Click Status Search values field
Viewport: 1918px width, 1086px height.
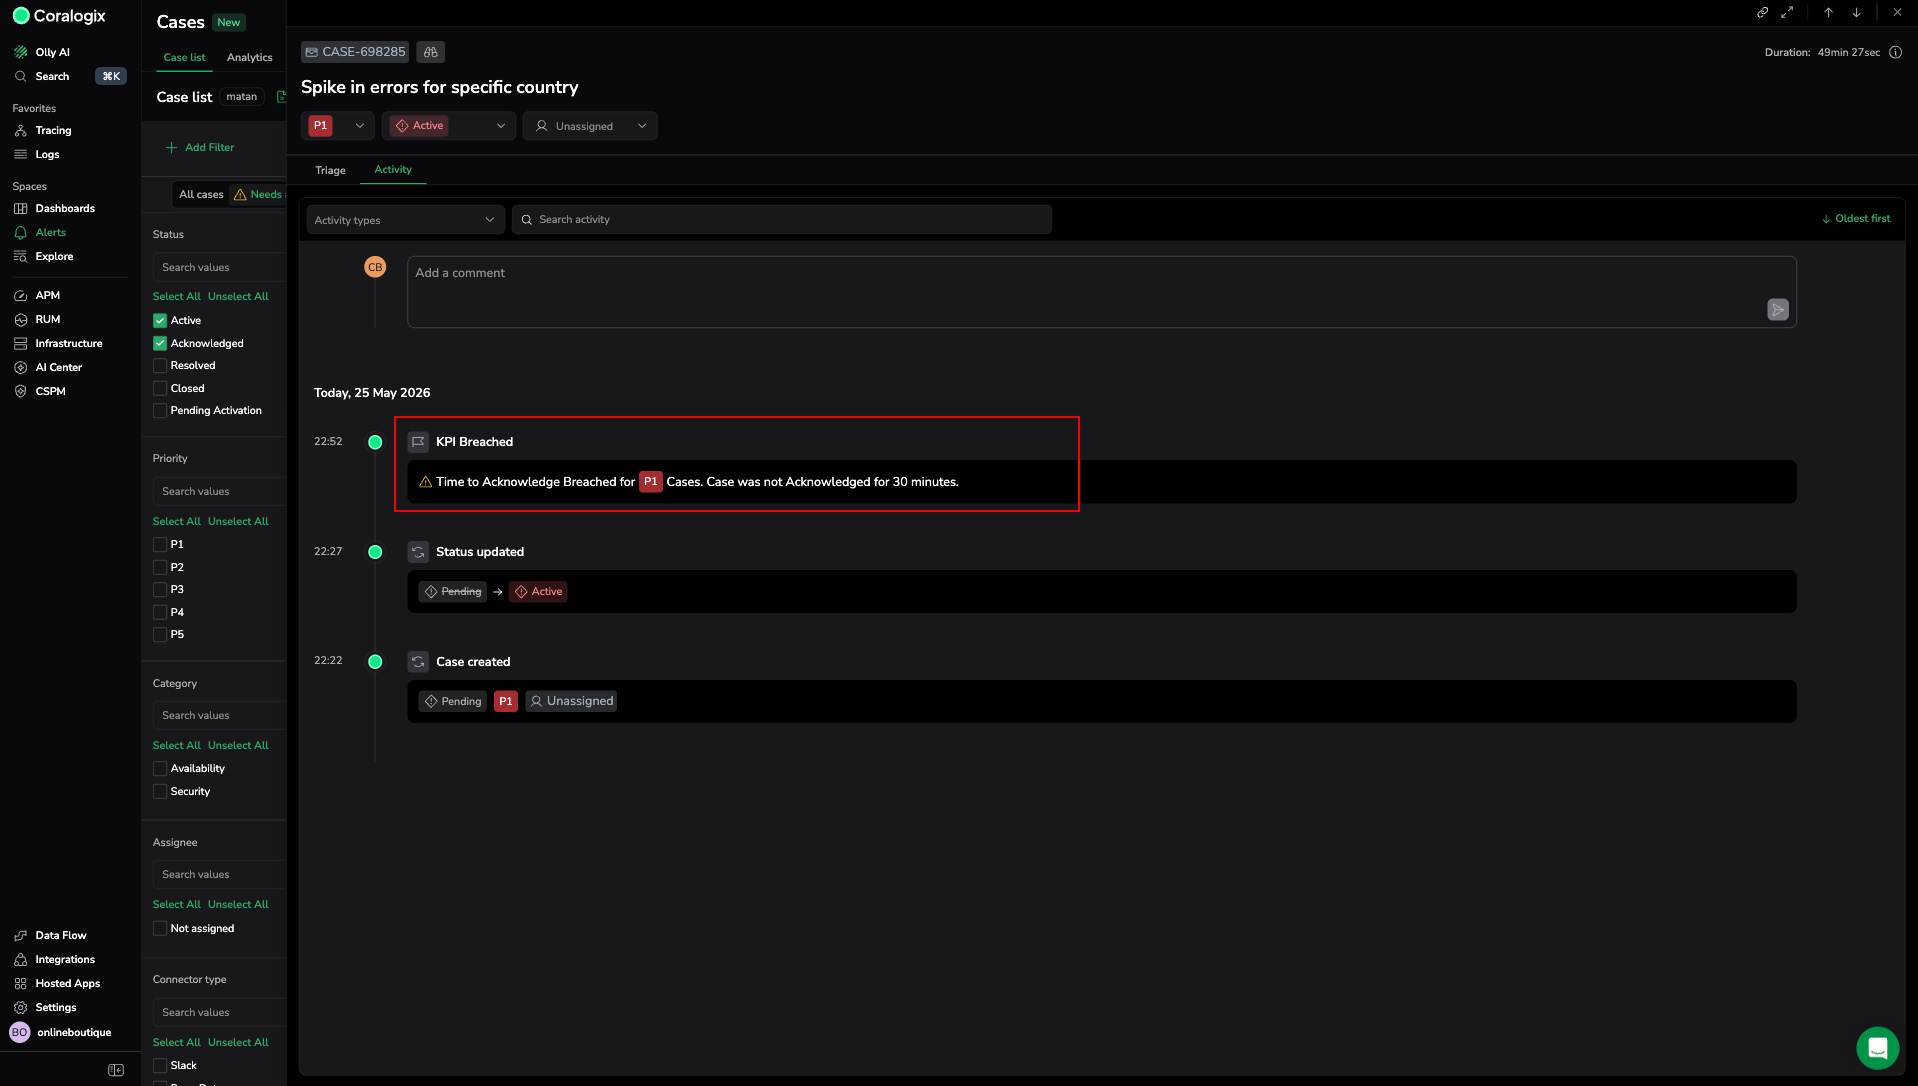[220, 267]
